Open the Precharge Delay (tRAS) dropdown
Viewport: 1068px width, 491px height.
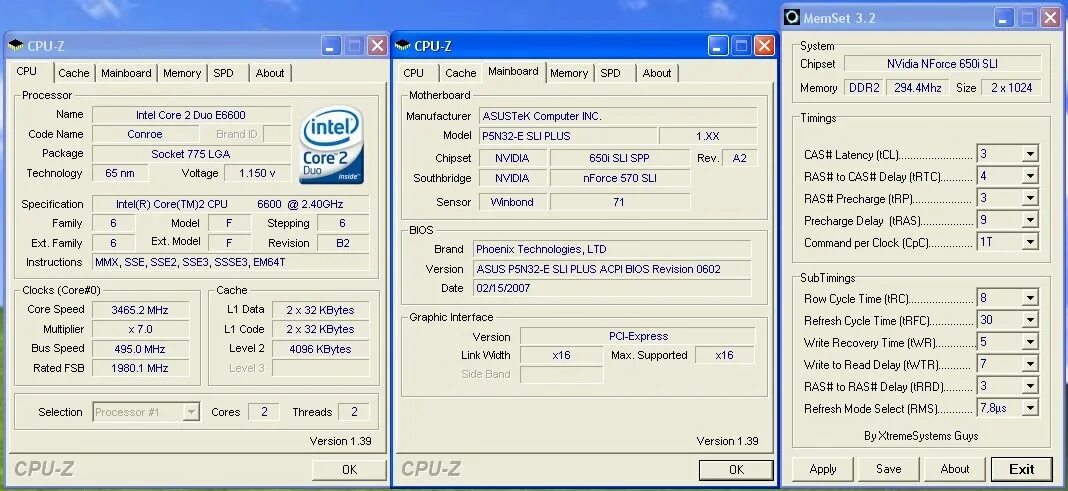click(1030, 220)
